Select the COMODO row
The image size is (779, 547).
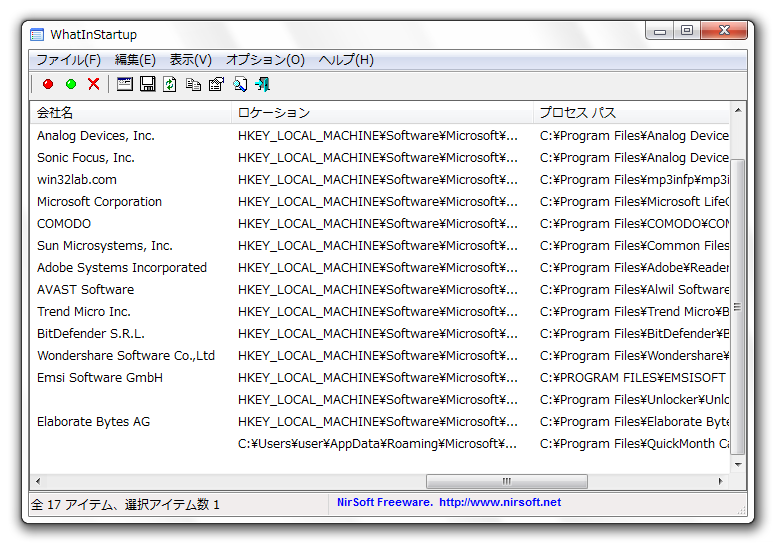pyautogui.click(x=380, y=224)
